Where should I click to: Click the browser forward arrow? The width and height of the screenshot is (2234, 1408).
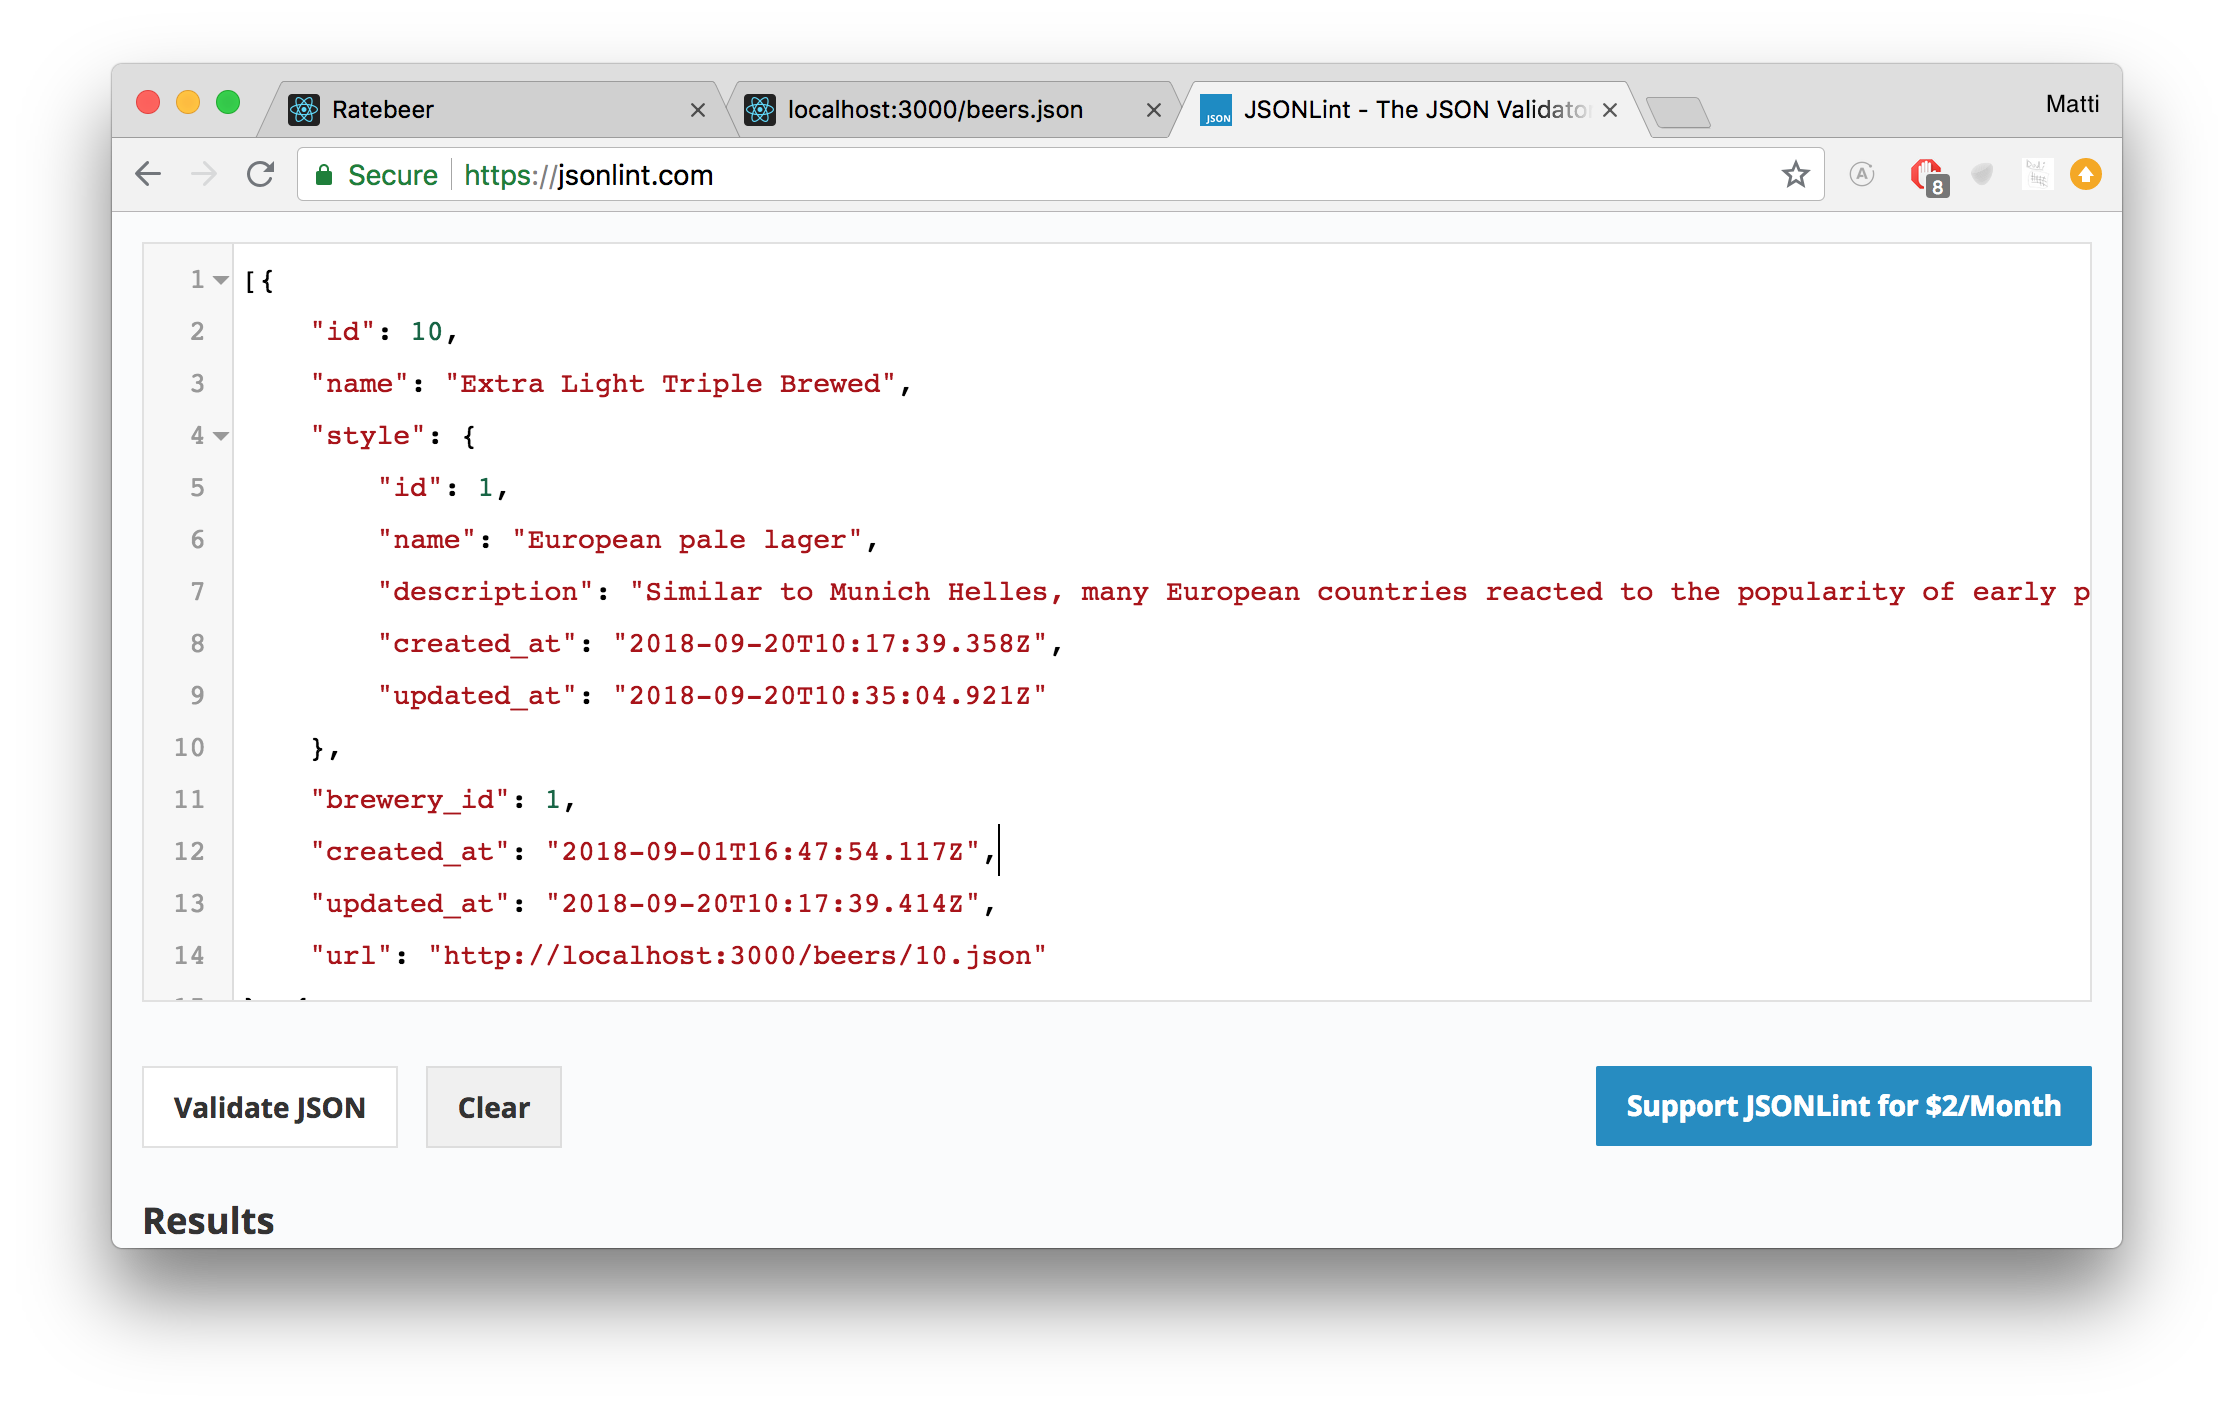204,175
